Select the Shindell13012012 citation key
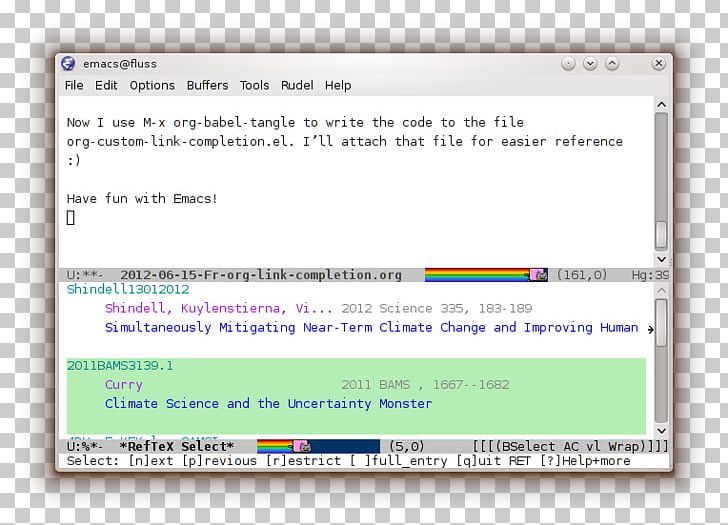The width and height of the screenshot is (728, 525). 128,290
